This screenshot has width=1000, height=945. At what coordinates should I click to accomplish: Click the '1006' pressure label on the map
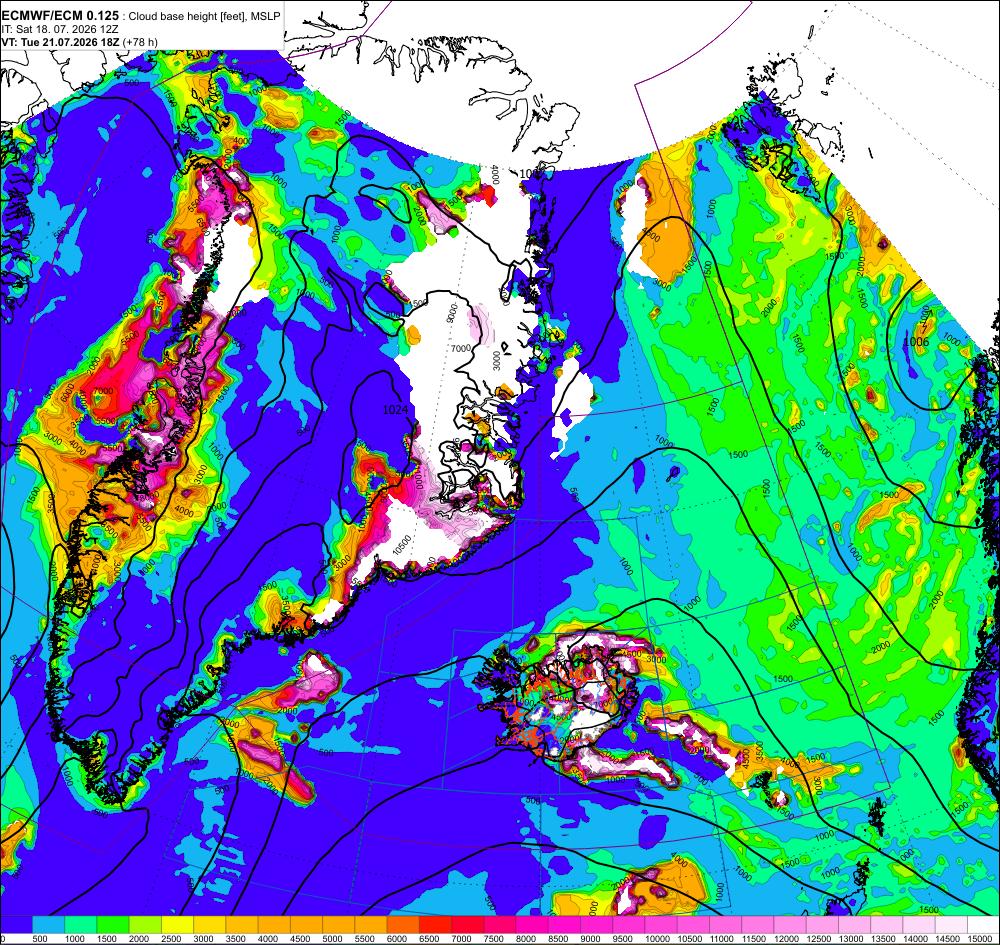point(916,342)
